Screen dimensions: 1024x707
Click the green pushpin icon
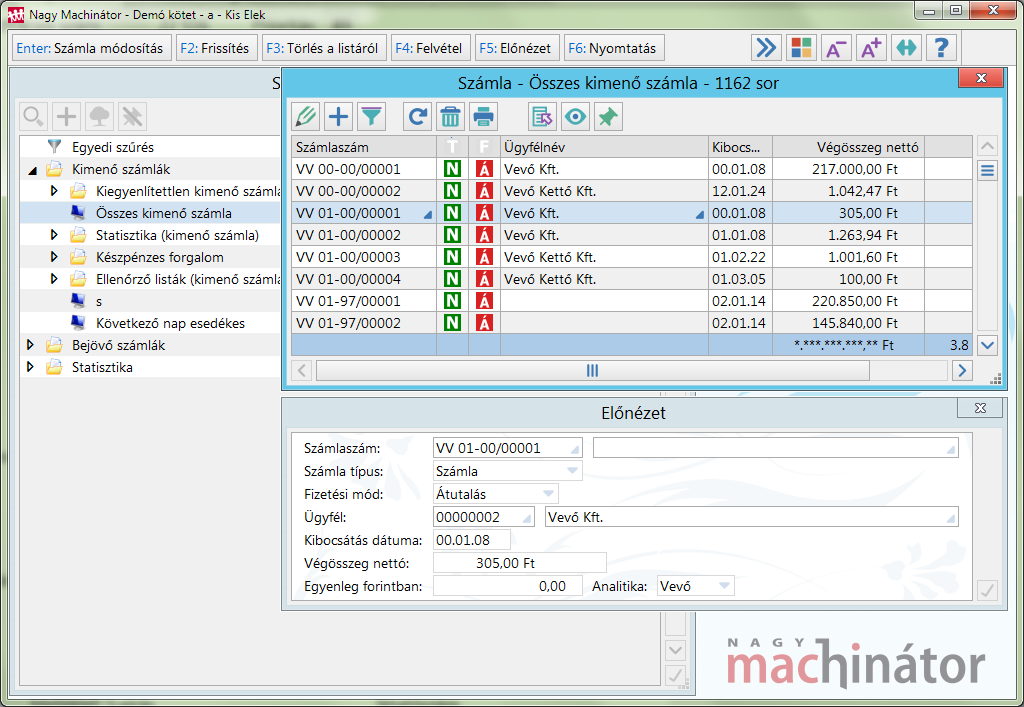[x=607, y=117]
